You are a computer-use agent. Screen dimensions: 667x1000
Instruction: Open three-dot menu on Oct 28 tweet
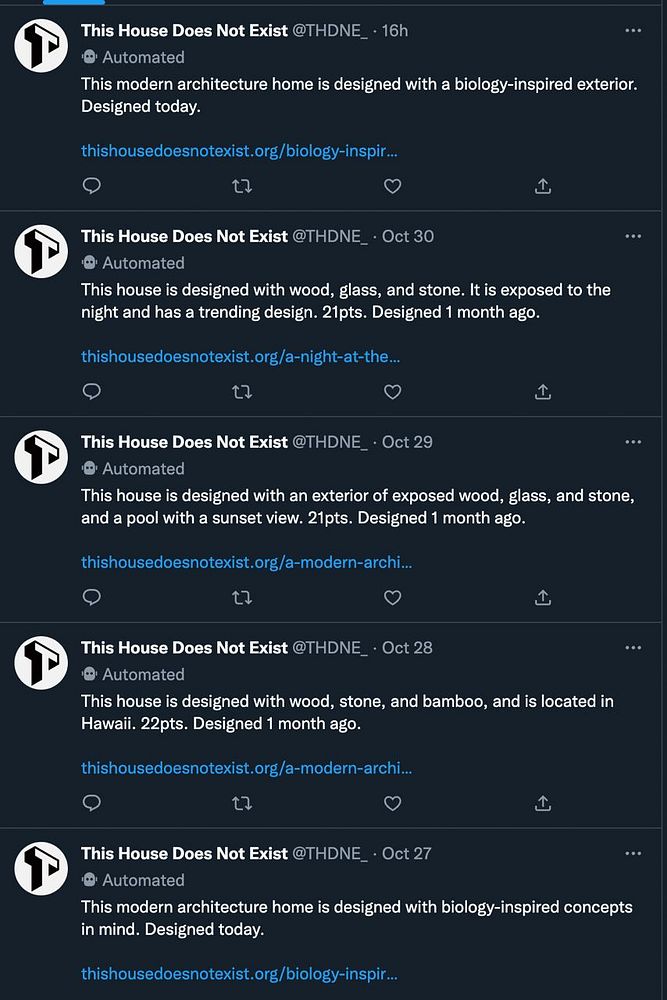tap(633, 648)
